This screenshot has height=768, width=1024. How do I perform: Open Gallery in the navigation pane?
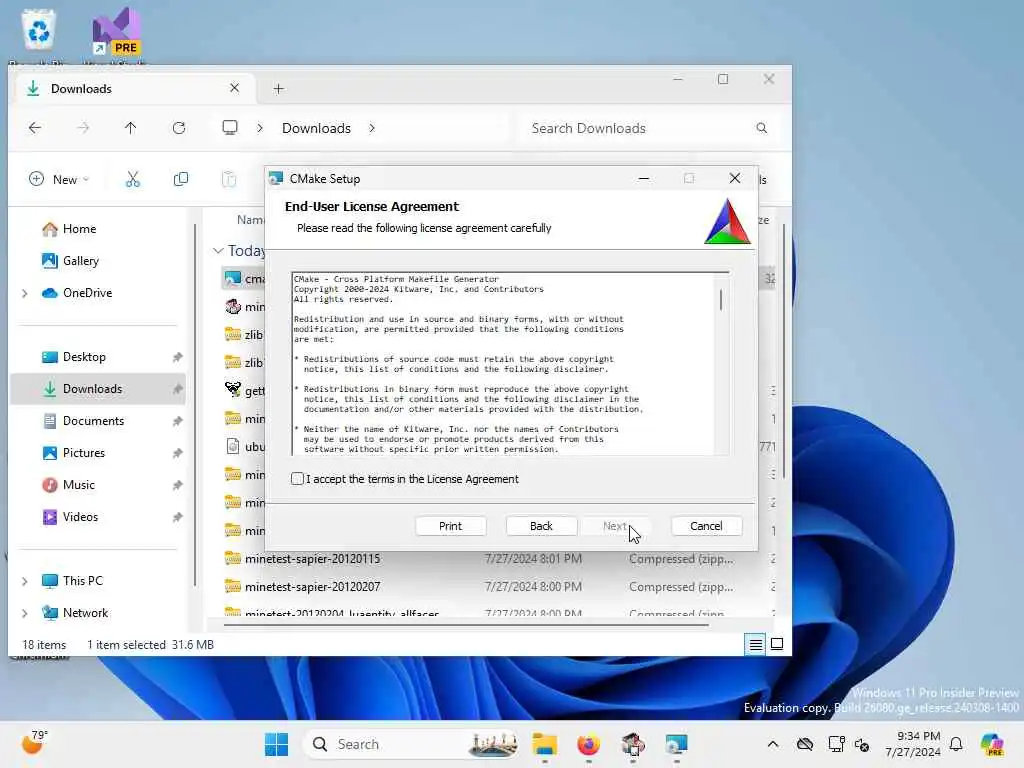(x=80, y=261)
